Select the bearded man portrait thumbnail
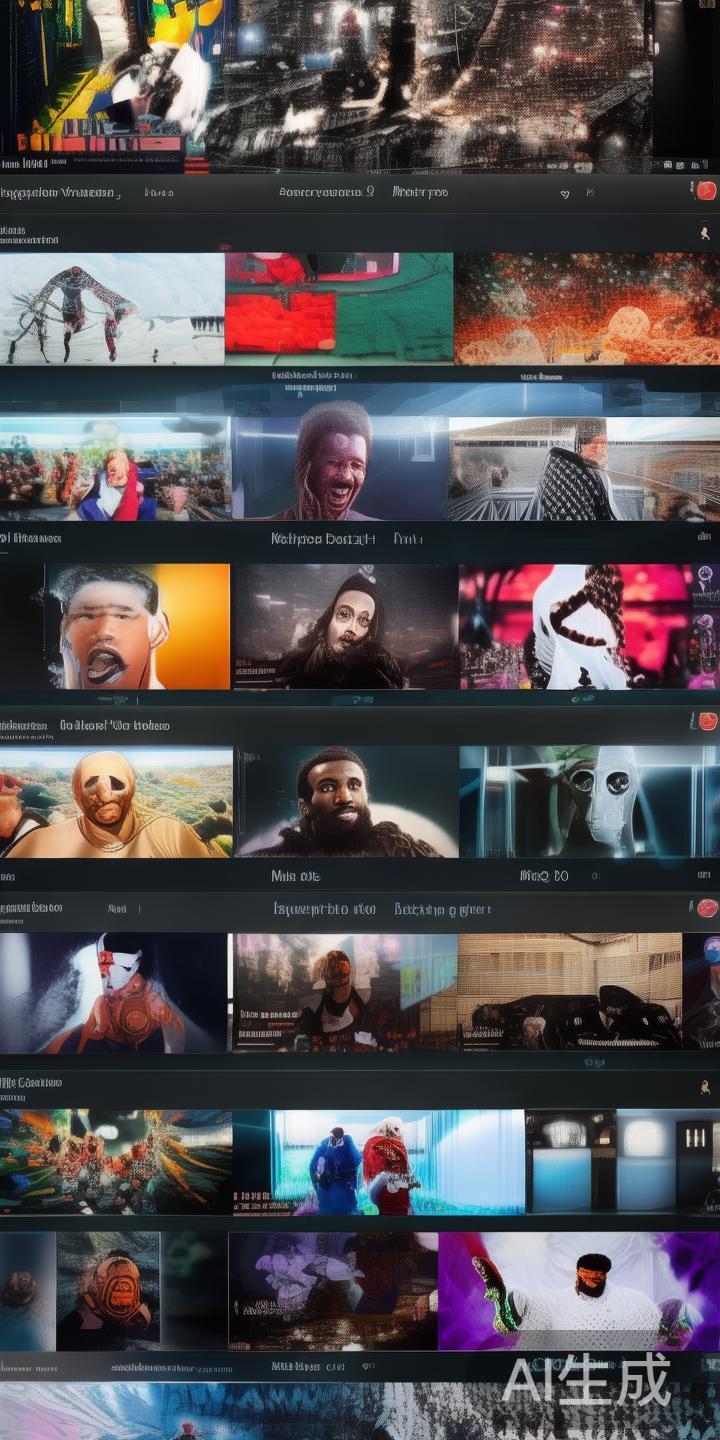Viewport: 720px width, 1440px height. pos(346,802)
